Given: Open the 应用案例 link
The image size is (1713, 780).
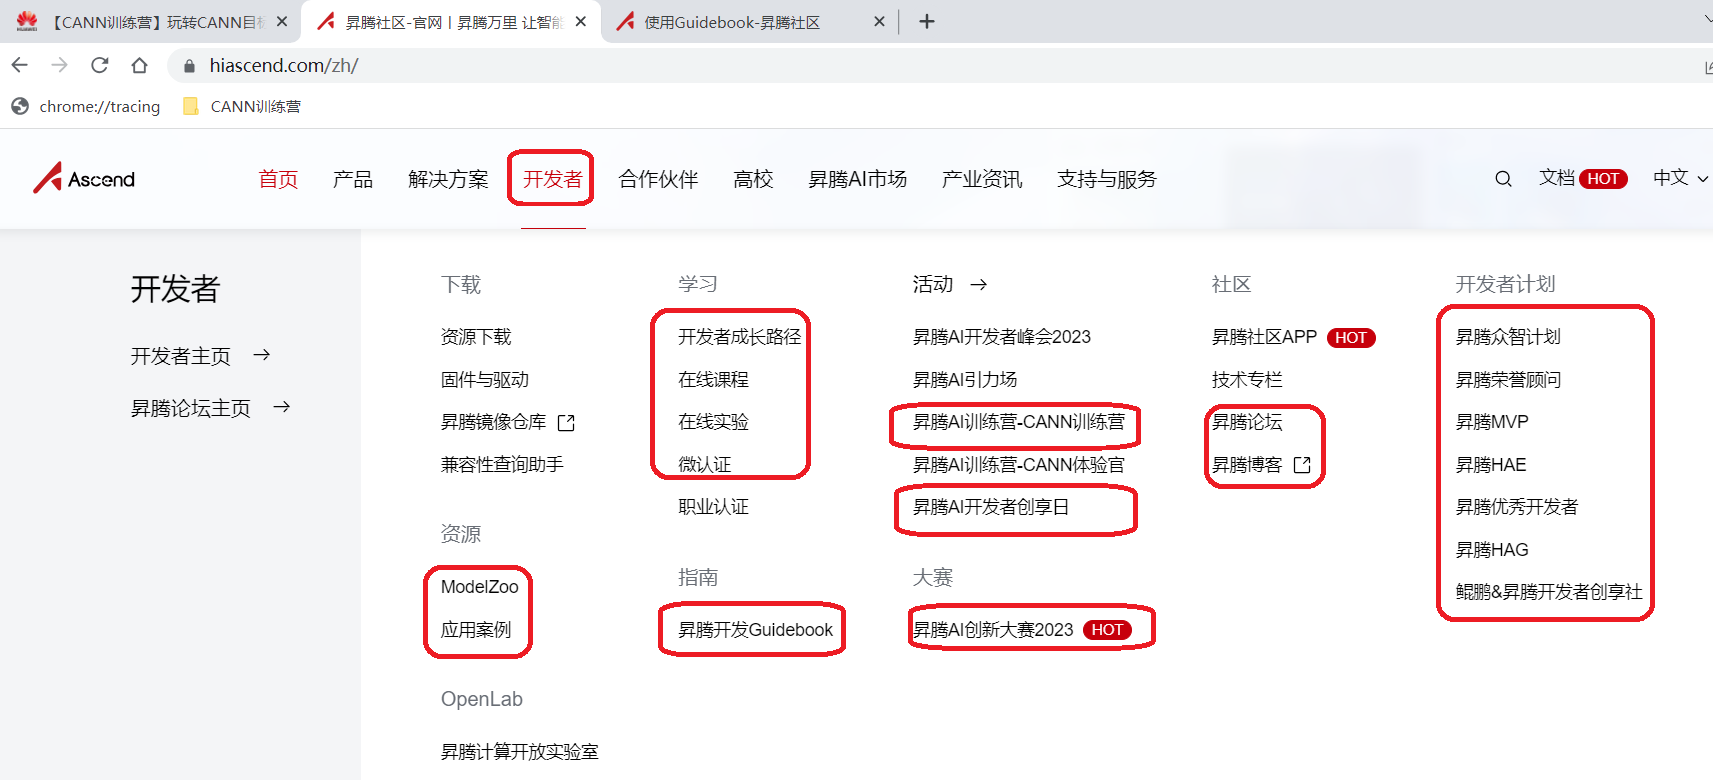Looking at the screenshot, I should click(476, 630).
